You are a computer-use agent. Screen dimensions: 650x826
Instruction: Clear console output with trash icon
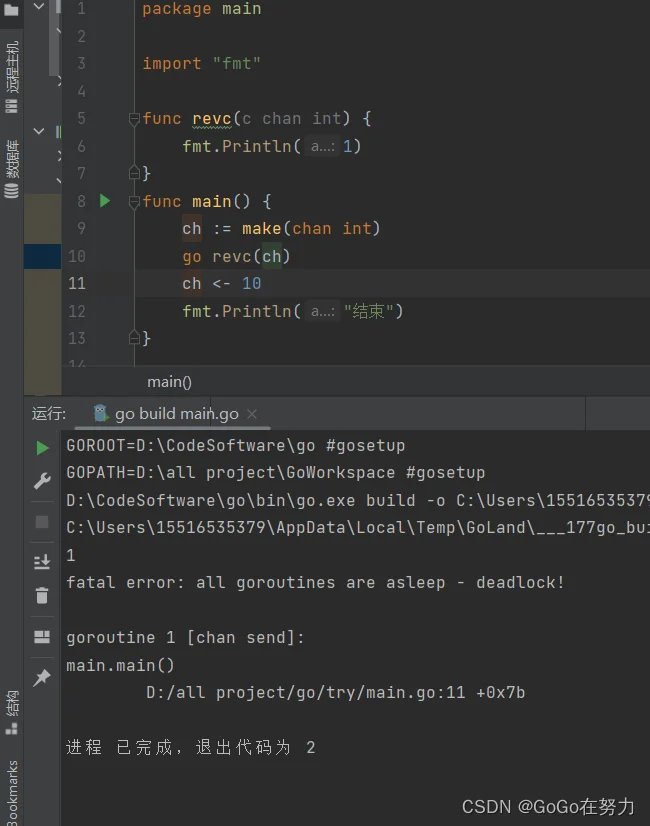pyautogui.click(x=42, y=596)
